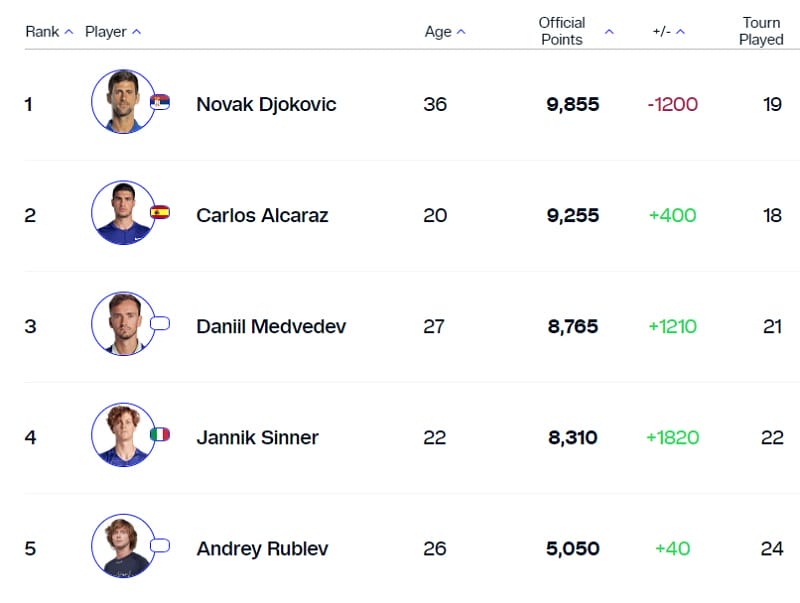Click the Italian flag icon beside Sinner
Screen dimensions: 800x603
point(160,435)
